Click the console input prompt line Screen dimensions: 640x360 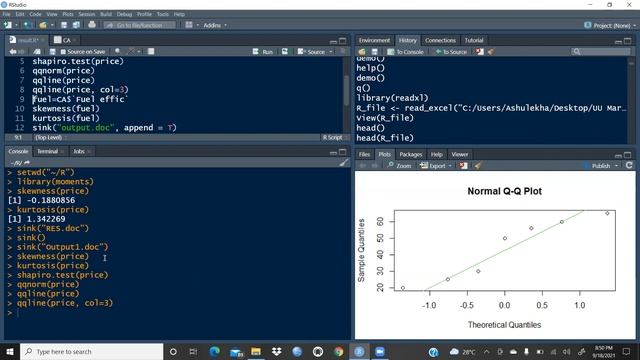178,313
